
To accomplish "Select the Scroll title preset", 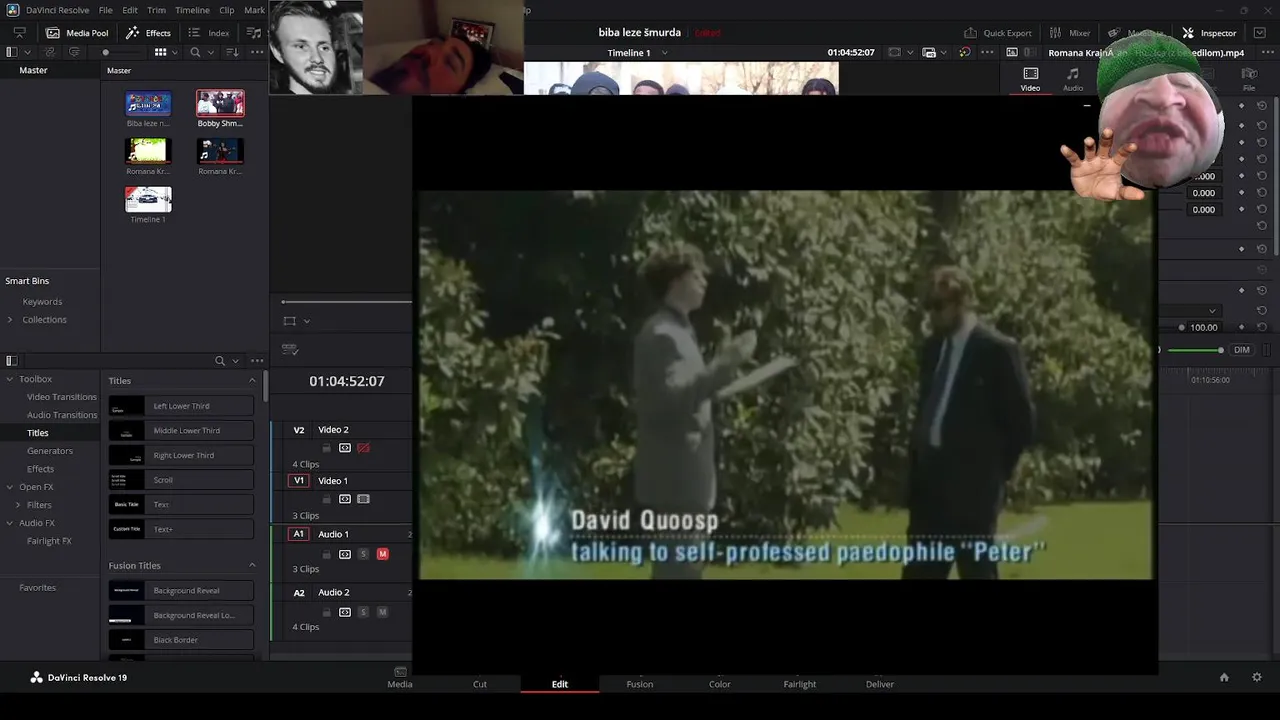I will point(181,480).
